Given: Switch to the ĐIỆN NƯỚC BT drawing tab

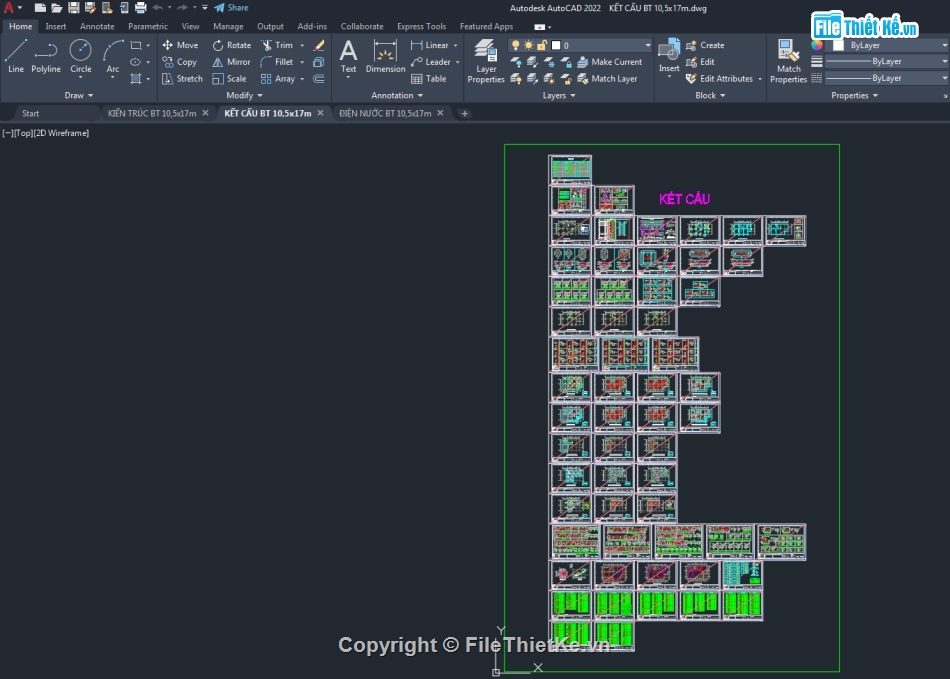Looking at the screenshot, I should pyautogui.click(x=390, y=113).
